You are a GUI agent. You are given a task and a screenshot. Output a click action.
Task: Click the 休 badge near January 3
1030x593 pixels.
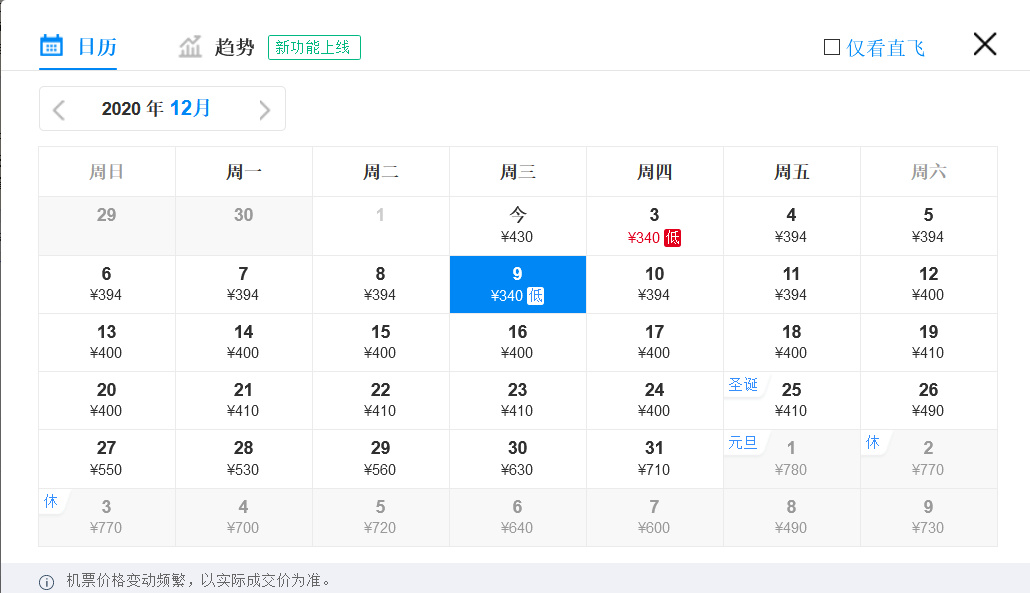pos(51,502)
